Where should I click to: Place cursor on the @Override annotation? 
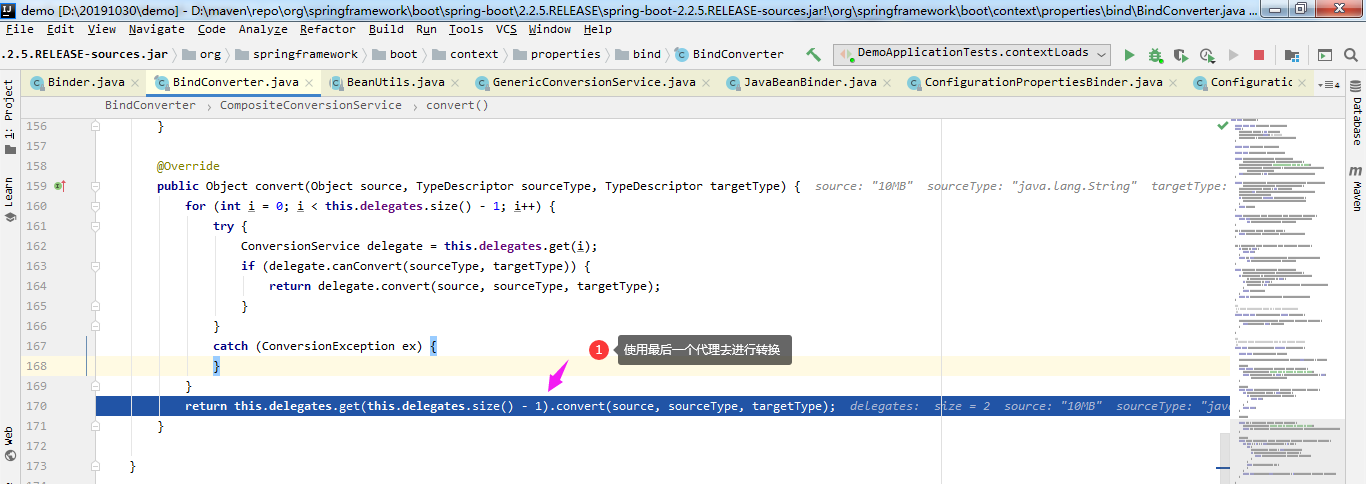[188, 166]
